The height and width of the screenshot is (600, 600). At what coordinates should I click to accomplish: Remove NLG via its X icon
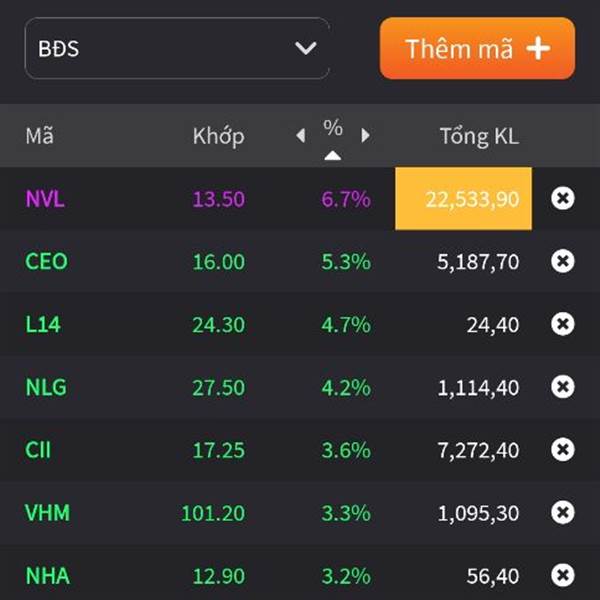[x=563, y=387]
